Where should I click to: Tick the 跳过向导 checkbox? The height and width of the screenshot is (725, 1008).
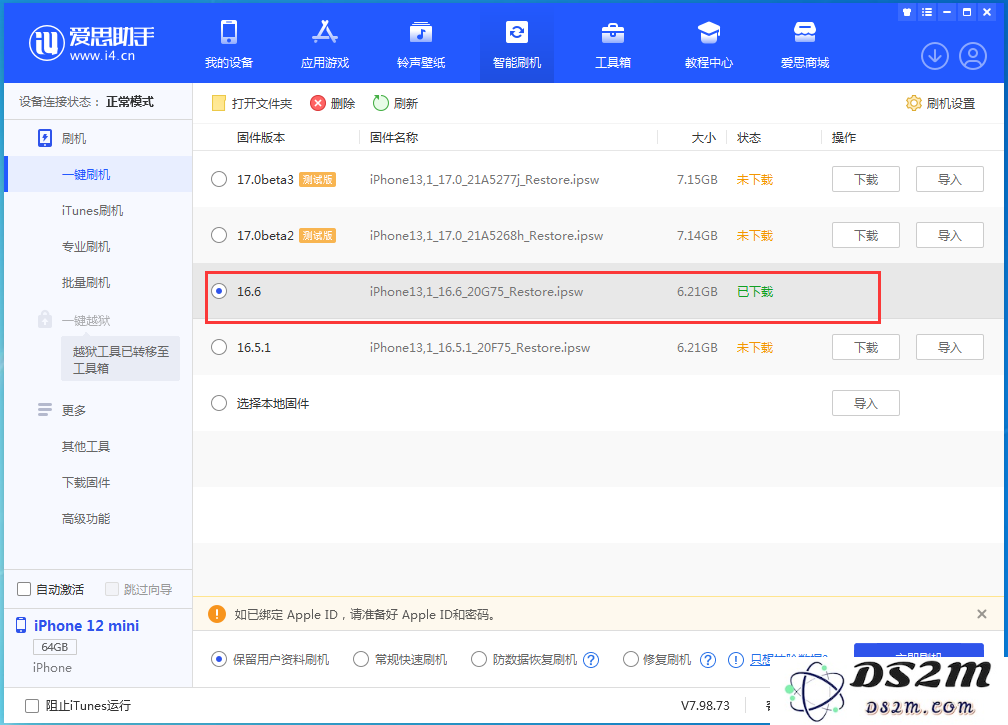point(112,589)
